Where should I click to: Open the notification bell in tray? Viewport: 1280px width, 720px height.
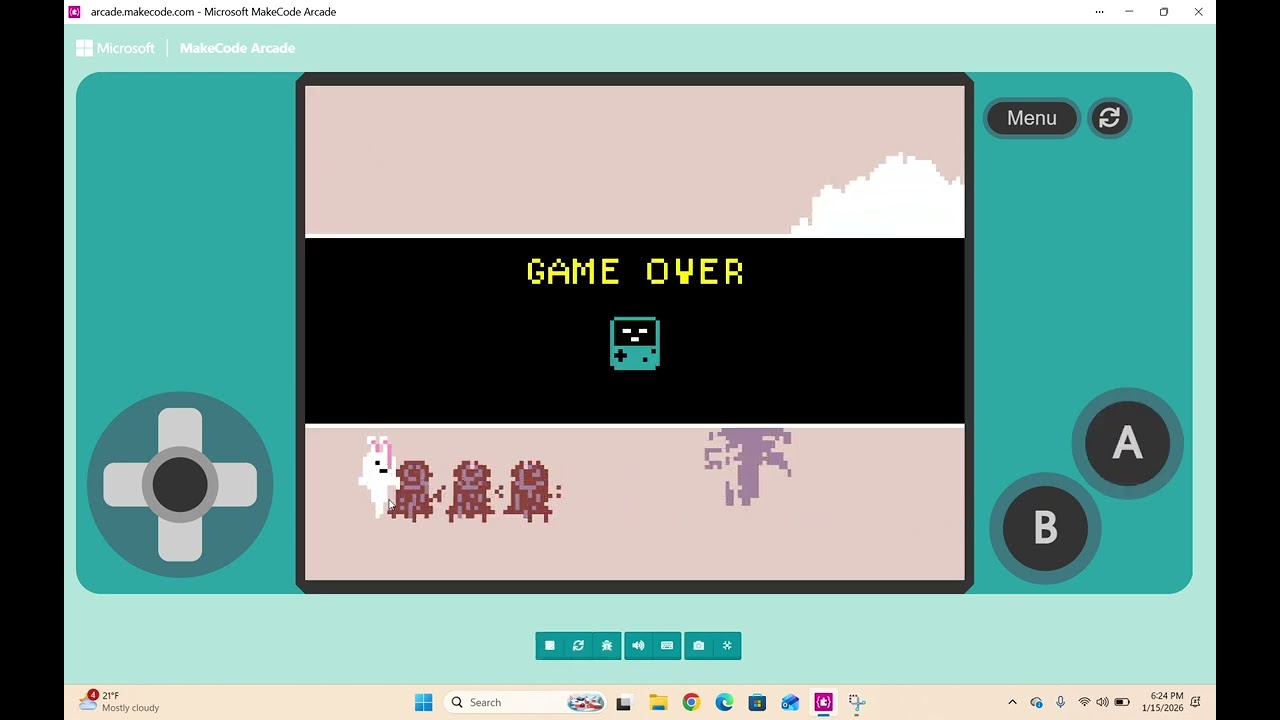[1196, 702]
